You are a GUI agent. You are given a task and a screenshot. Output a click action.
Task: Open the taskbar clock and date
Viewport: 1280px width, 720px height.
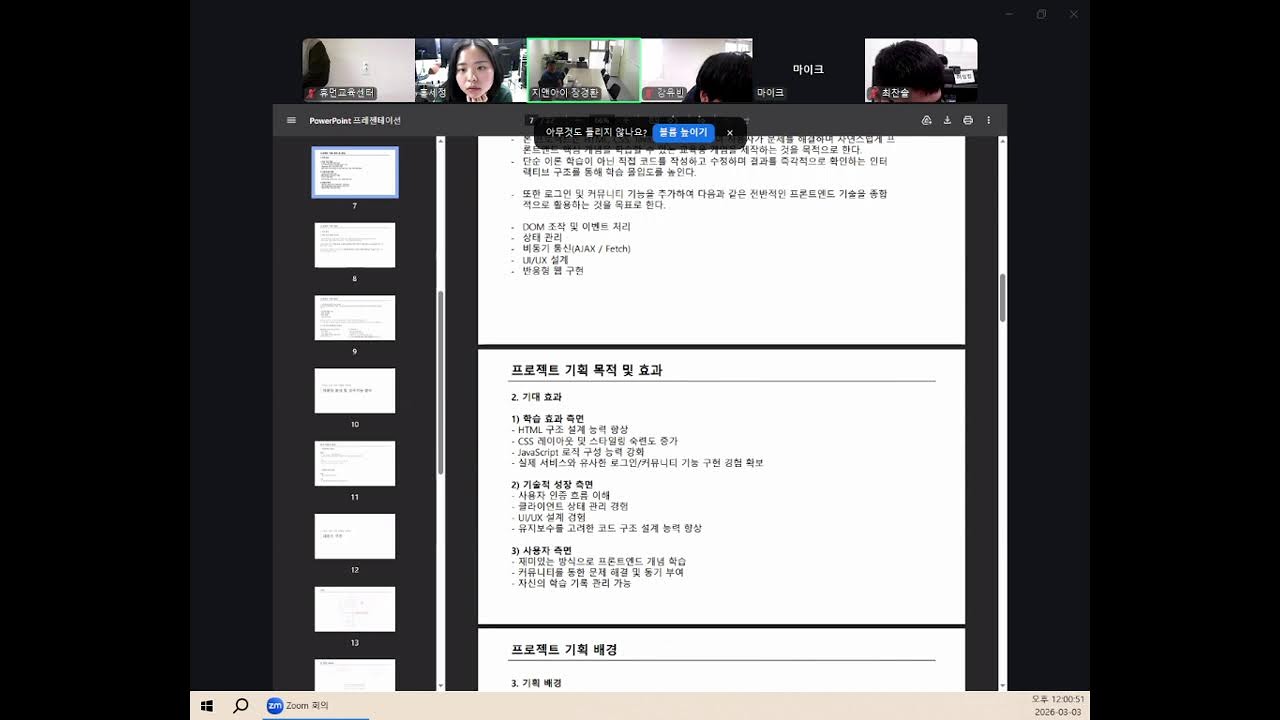pos(1058,705)
